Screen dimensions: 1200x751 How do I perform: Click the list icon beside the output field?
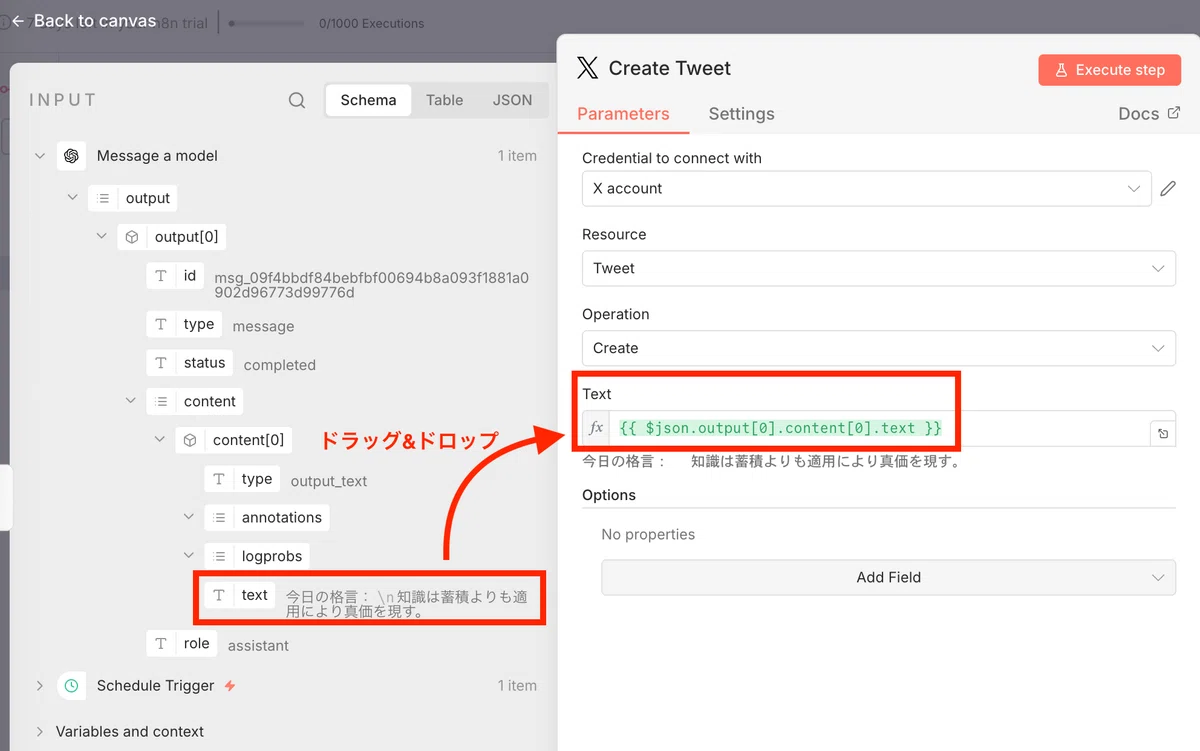click(x=102, y=198)
